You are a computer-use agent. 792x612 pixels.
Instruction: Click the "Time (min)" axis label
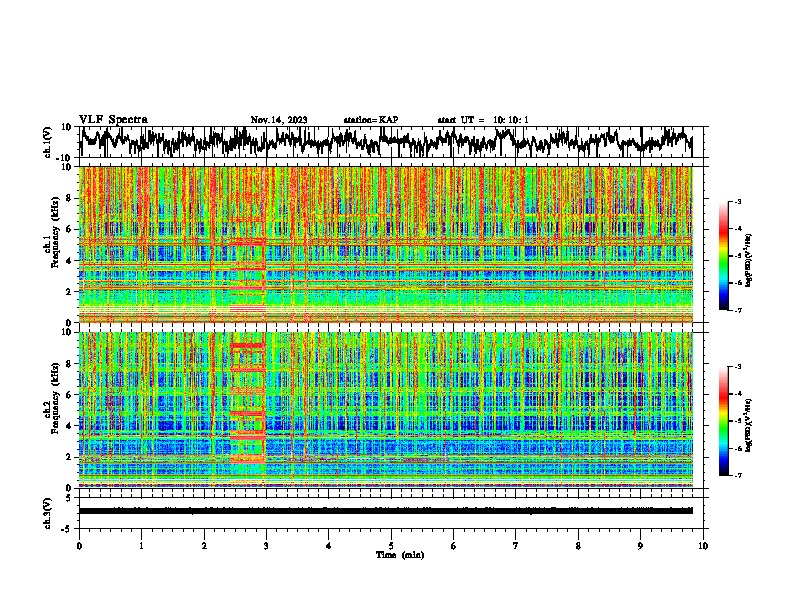click(400, 555)
